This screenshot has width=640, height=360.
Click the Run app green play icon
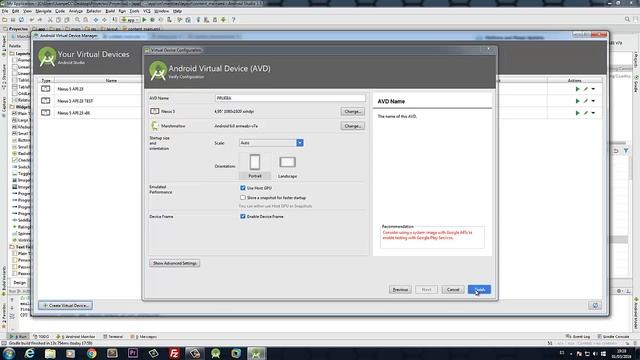coord(144,20)
